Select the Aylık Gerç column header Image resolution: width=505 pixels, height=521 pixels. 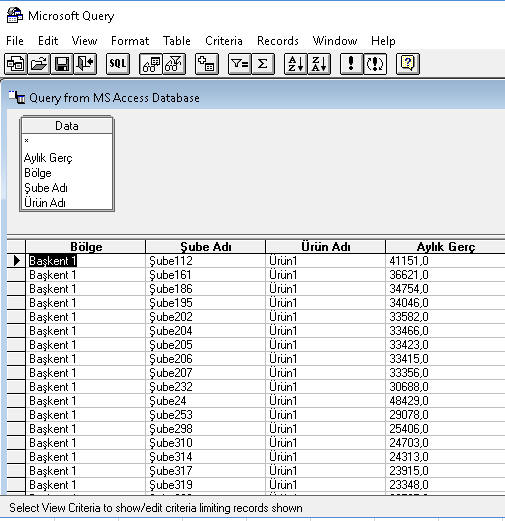(x=445, y=247)
